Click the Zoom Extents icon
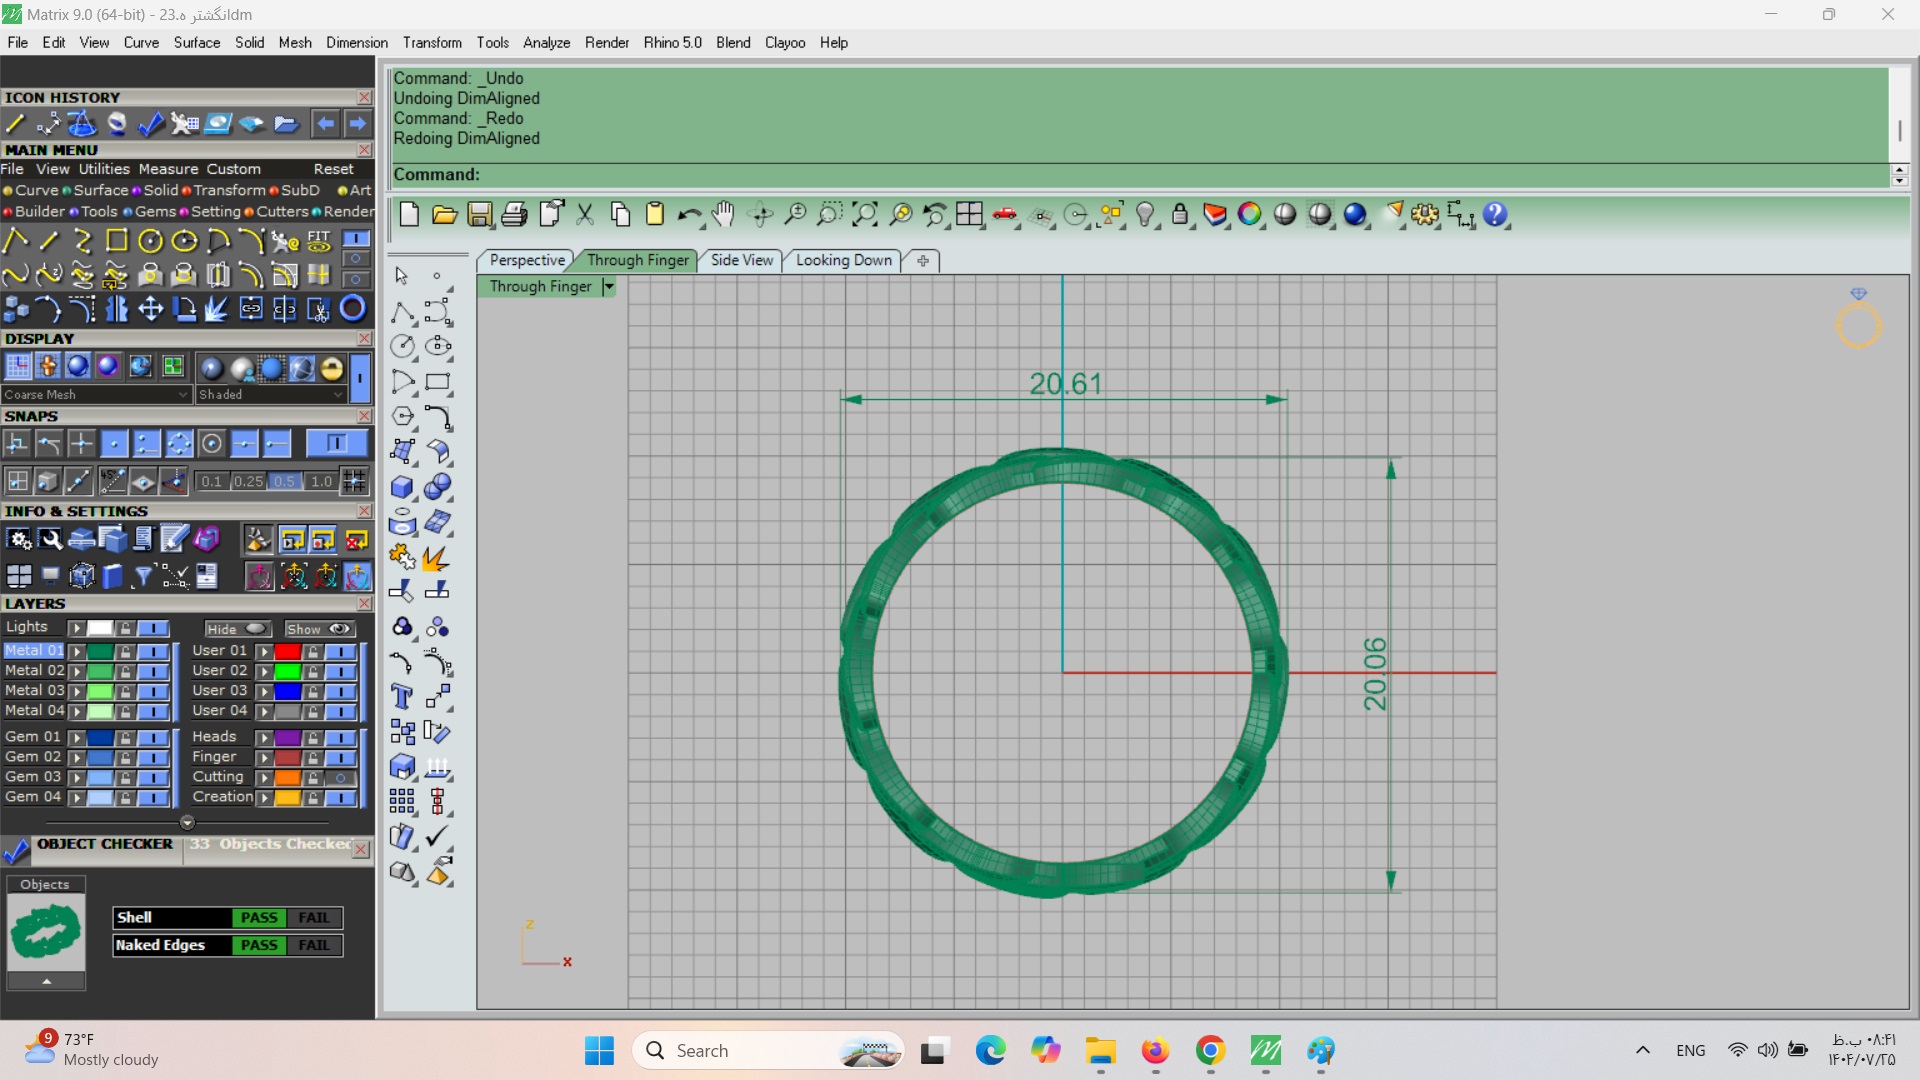The height and width of the screenshot is (1080, 1920). [864, 214]
